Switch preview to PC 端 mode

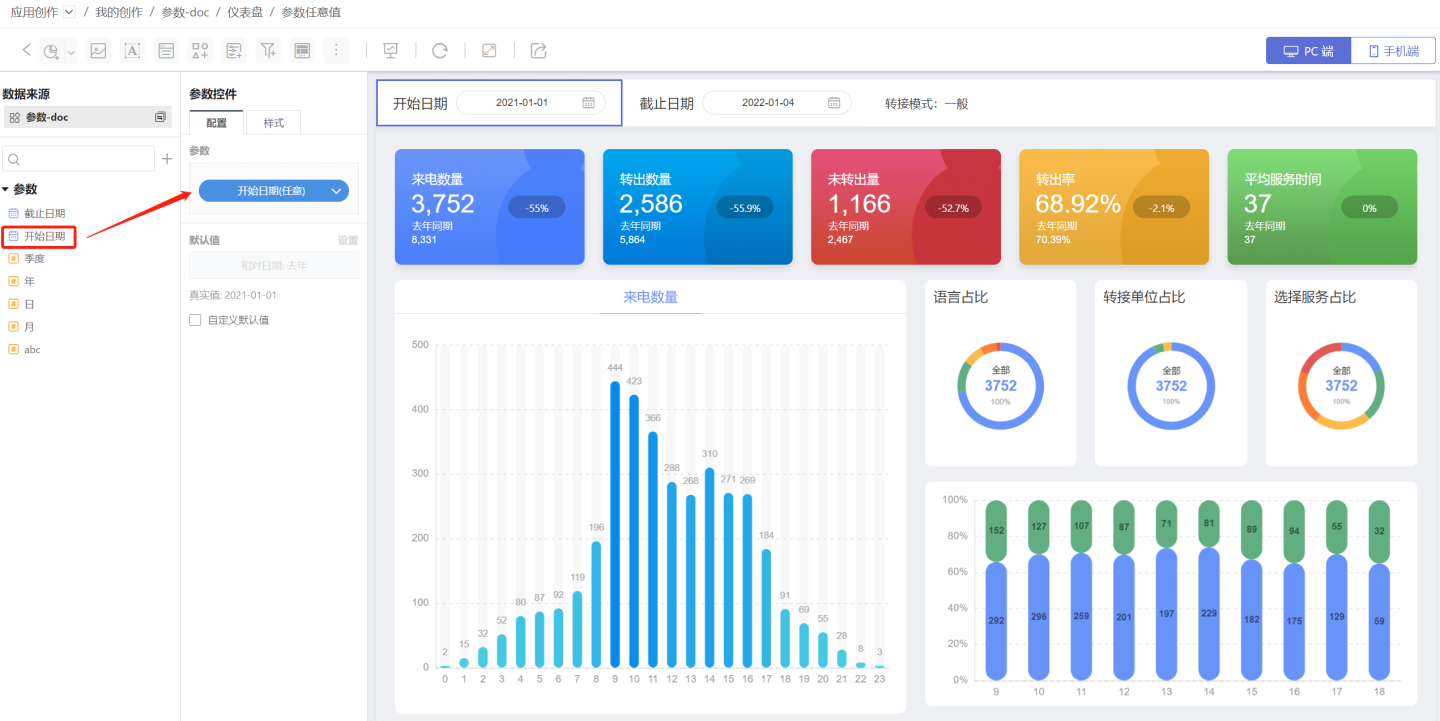[1308, 51]
